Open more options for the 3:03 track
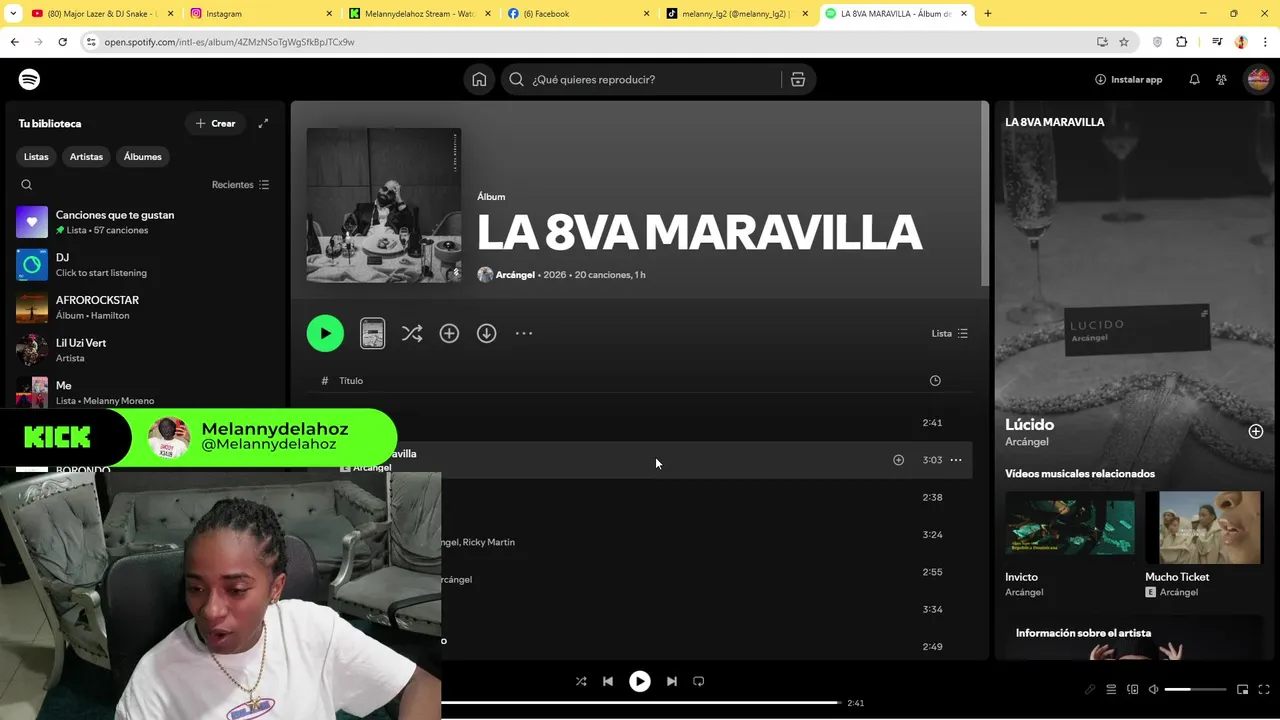This screenshot has width=1280, height=720. pyautogui.click(x=956, y=460)
